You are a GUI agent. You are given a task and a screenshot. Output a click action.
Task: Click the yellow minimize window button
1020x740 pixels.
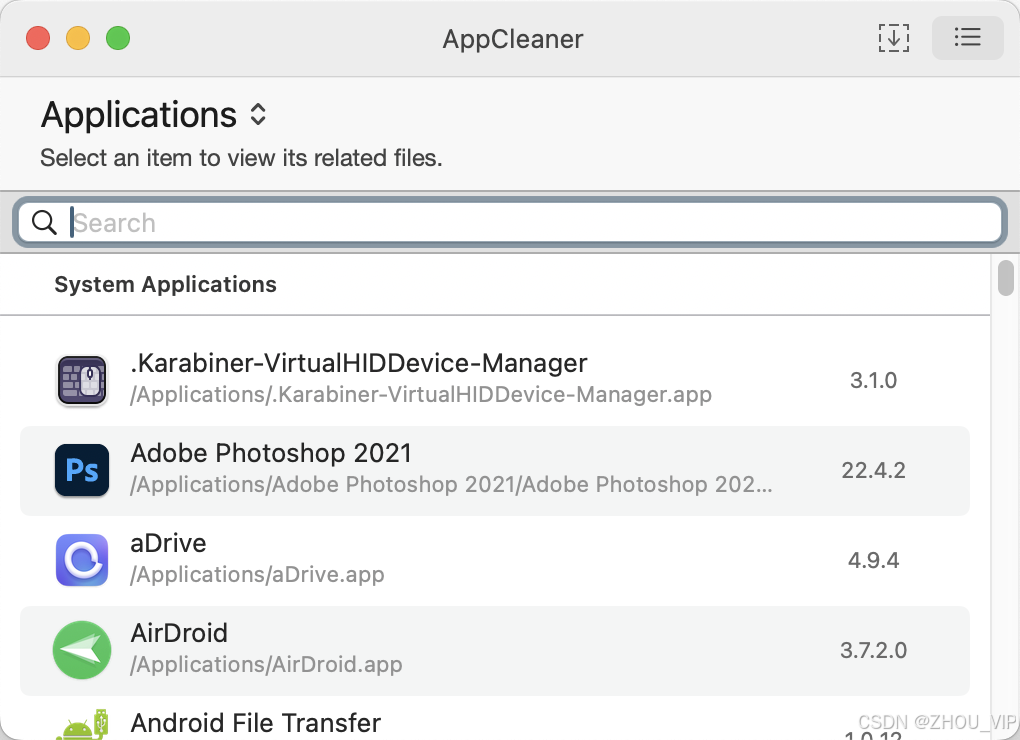[x=78, y=38]
